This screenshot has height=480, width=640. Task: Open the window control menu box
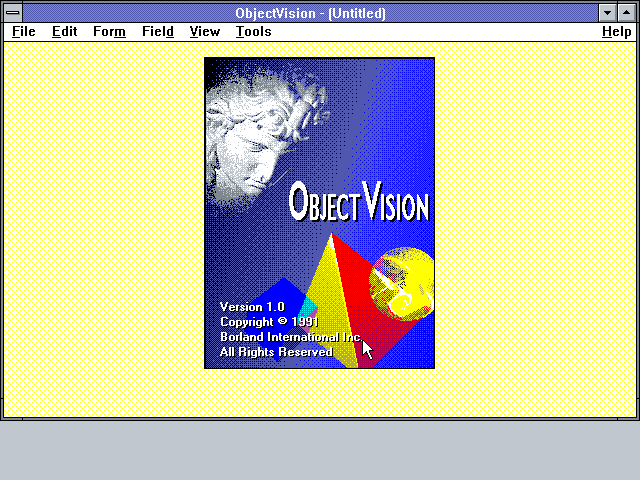pos(13,13)
